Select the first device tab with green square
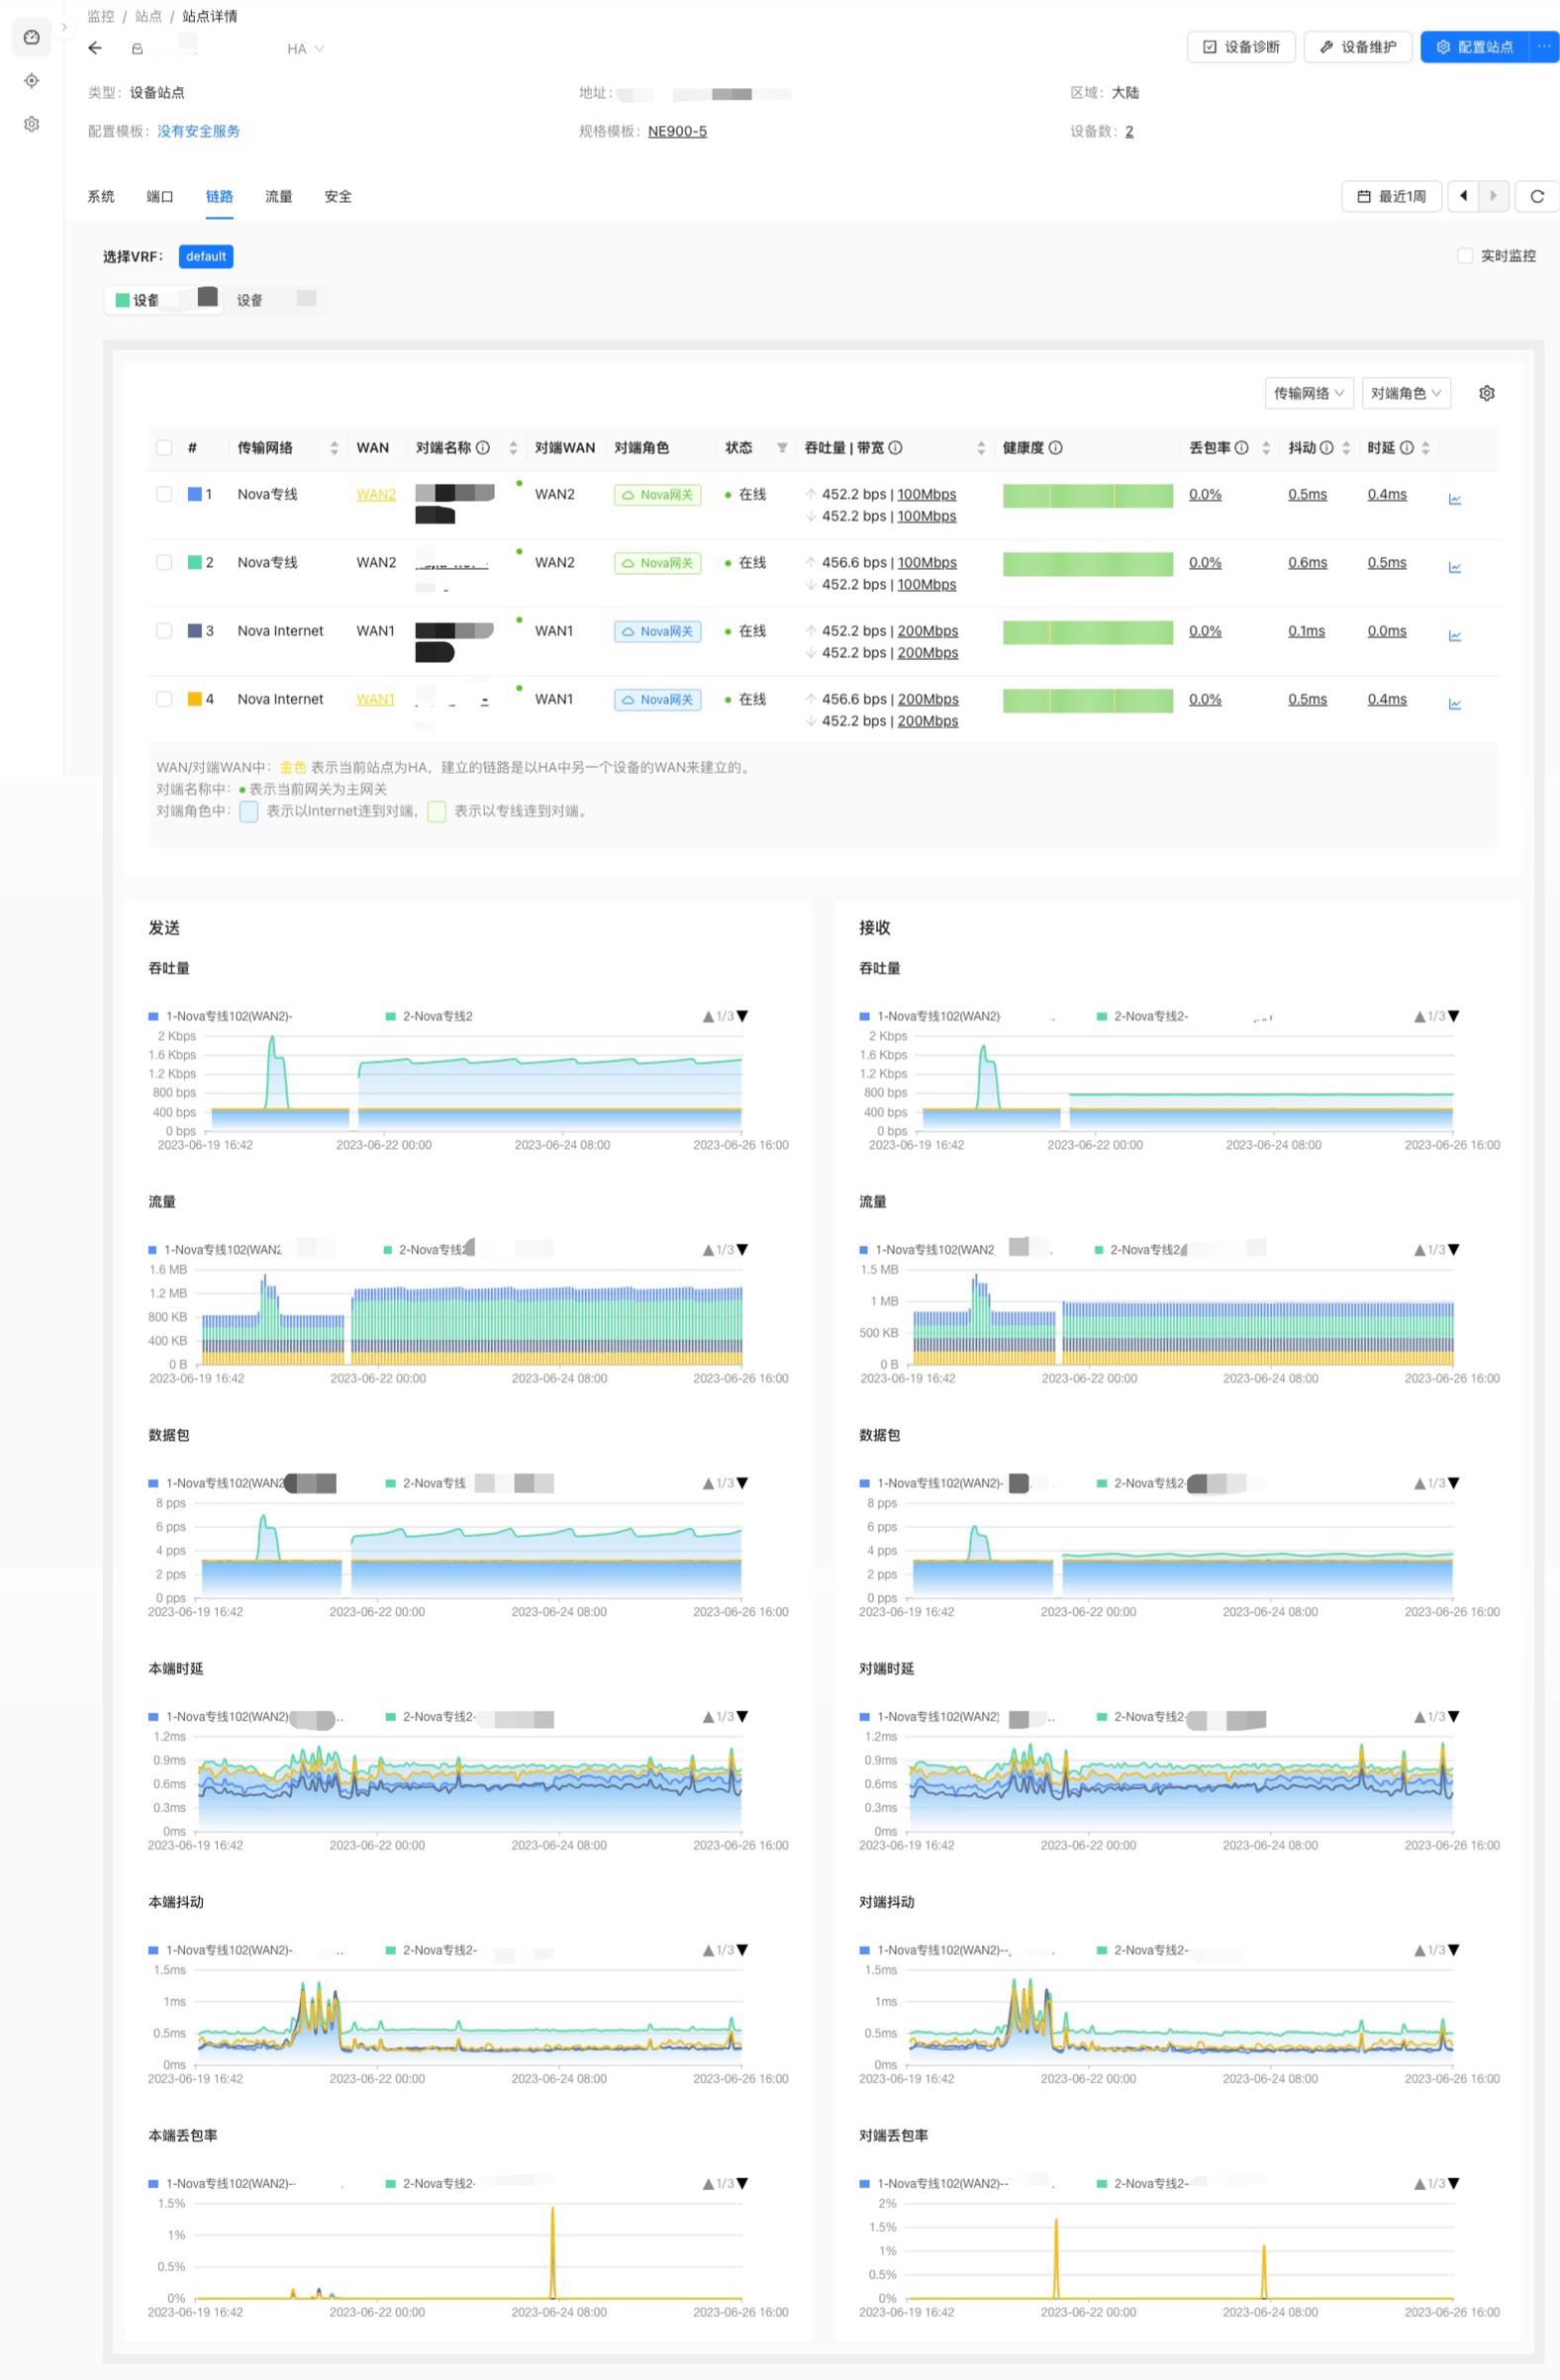Image resolution: width=1560 pixels, height=2380 pixels. [x=163, y=299]
